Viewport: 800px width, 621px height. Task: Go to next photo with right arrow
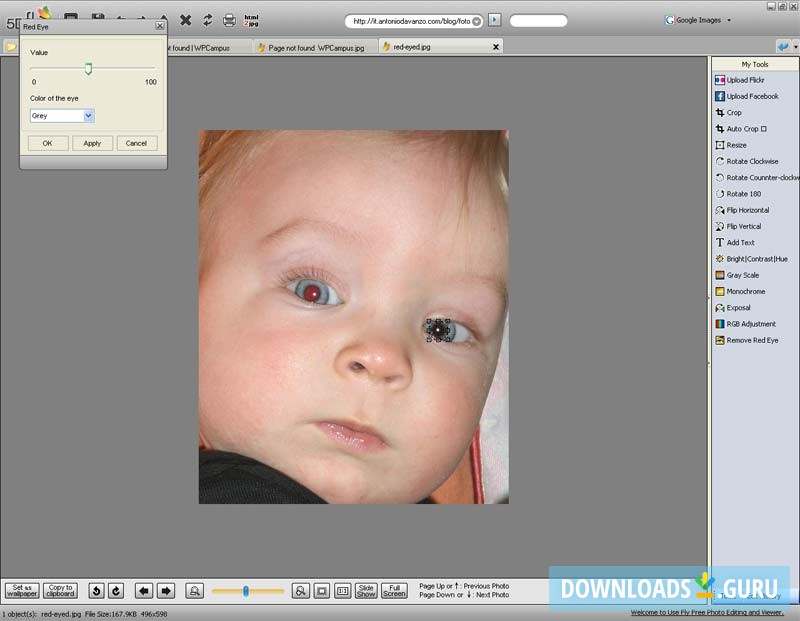(166, 591)
